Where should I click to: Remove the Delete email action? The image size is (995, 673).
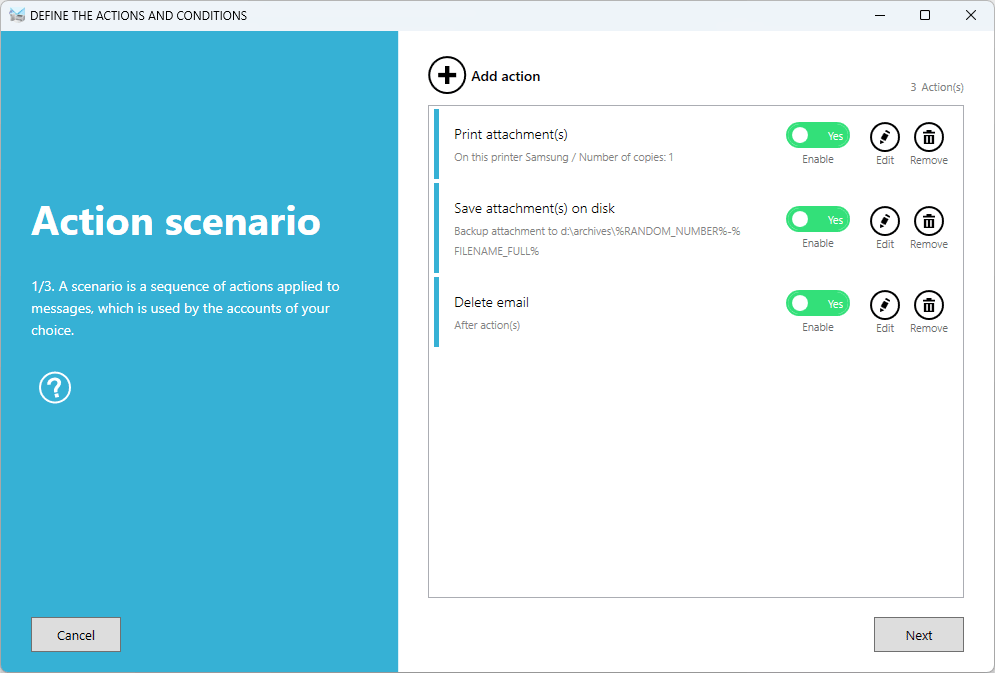coord(928,305)
